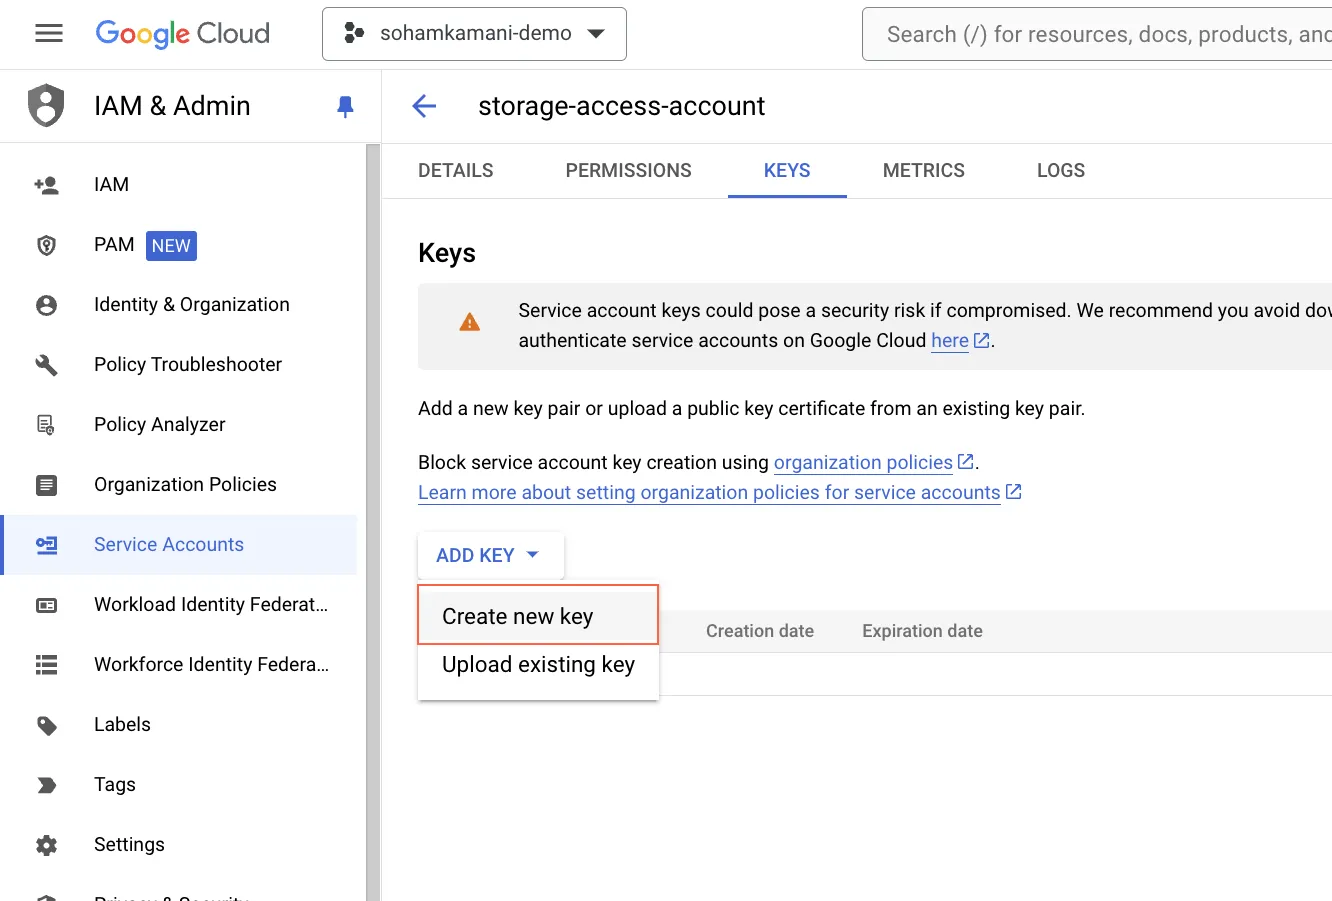
Task: Open the Settings gear icon
Action: pos(46,844)
